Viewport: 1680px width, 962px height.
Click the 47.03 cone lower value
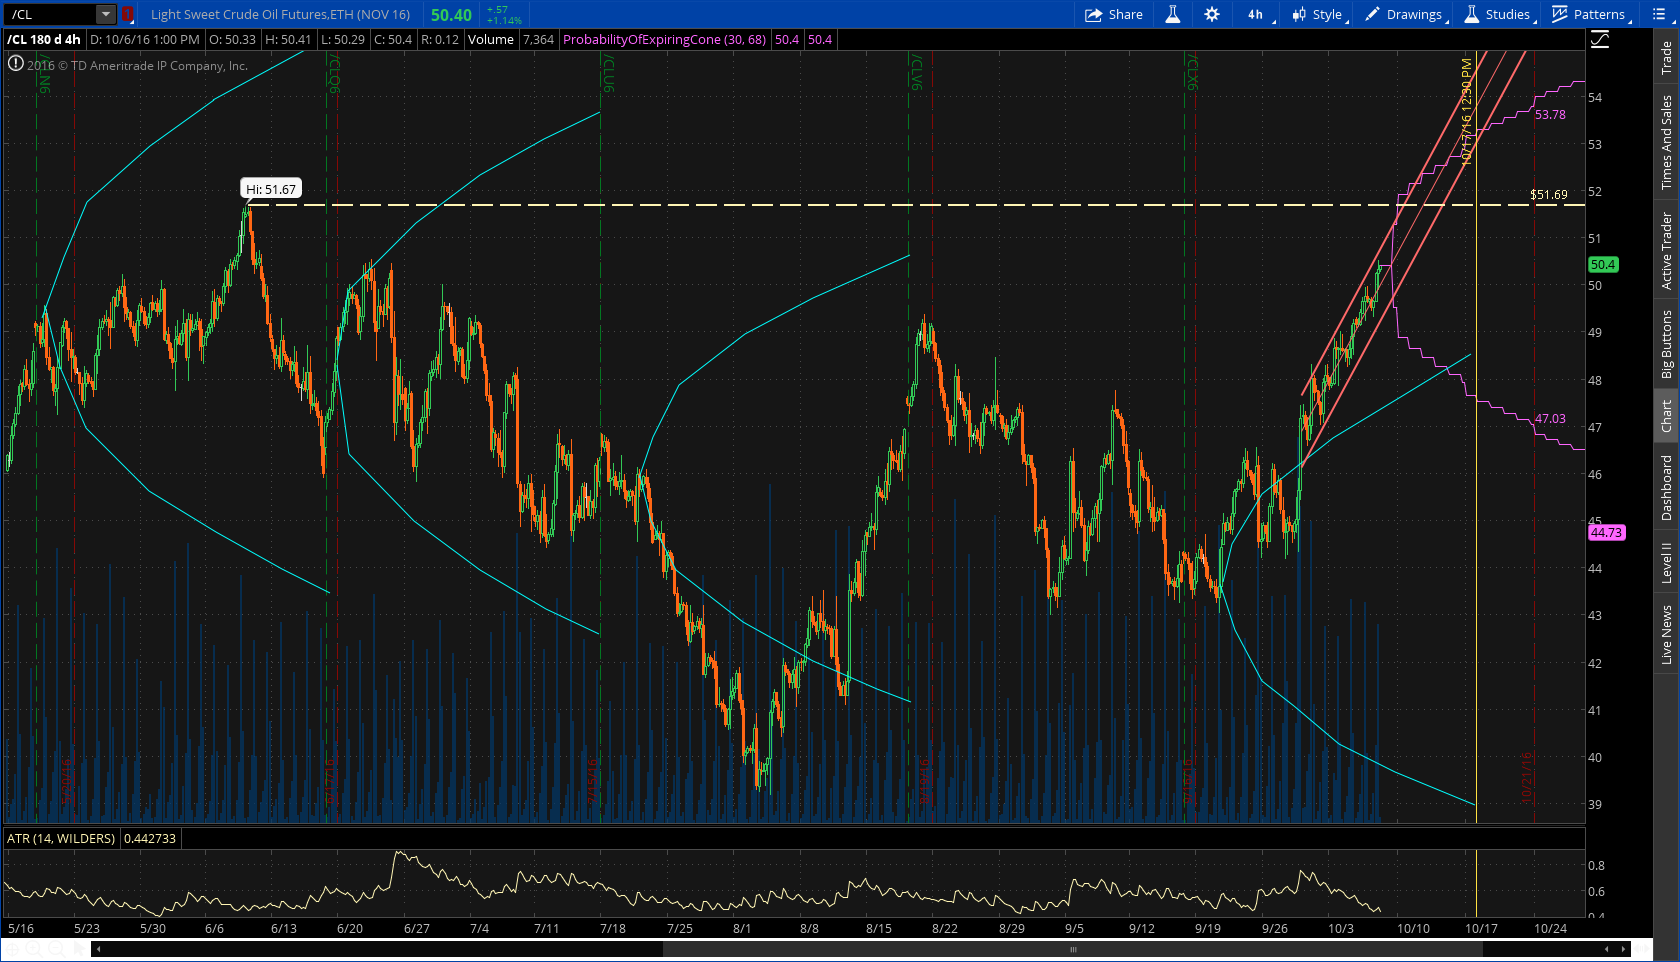1550,419
